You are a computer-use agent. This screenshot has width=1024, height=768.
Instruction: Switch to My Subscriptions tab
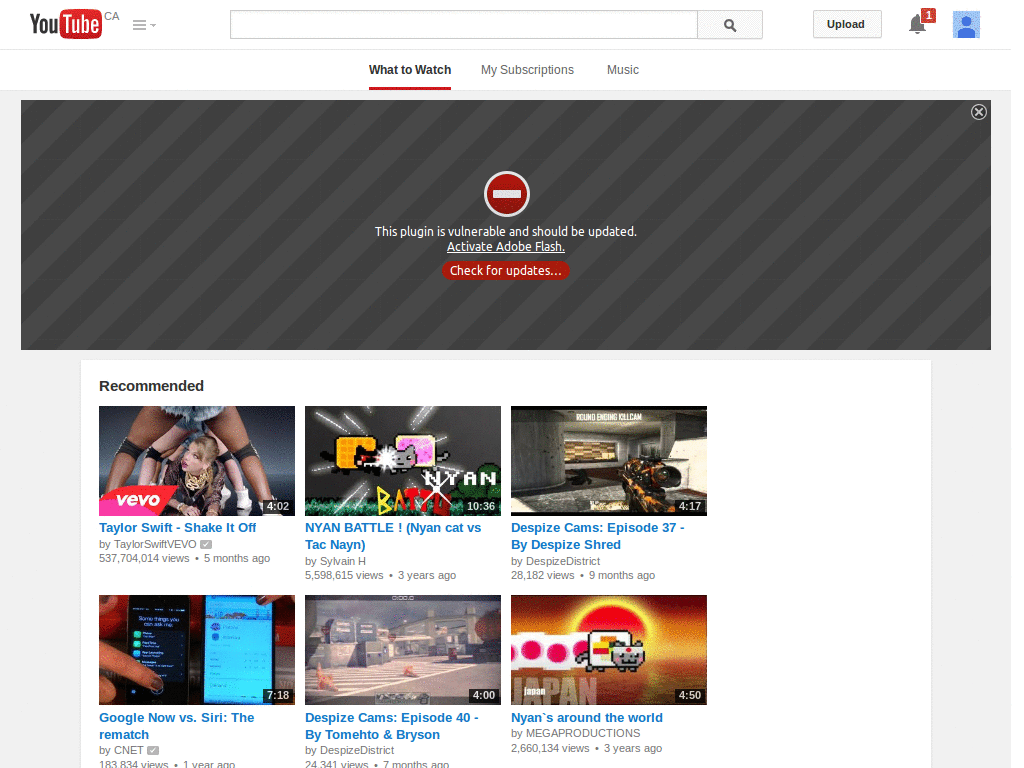click(527, 70)
